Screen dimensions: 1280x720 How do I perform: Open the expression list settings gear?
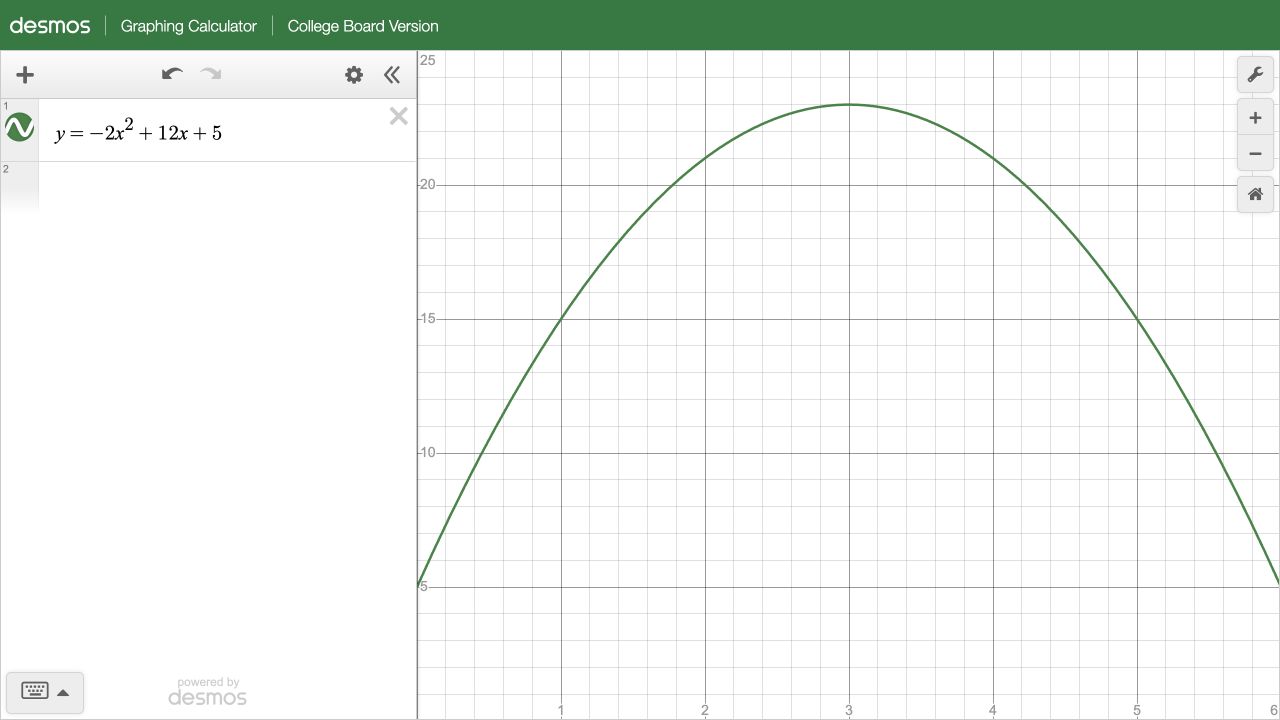tap(354, 74)
